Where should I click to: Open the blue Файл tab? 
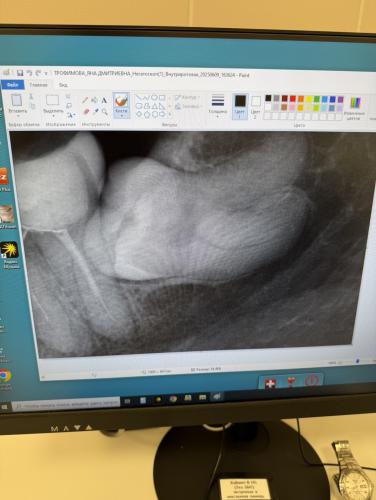12,85
